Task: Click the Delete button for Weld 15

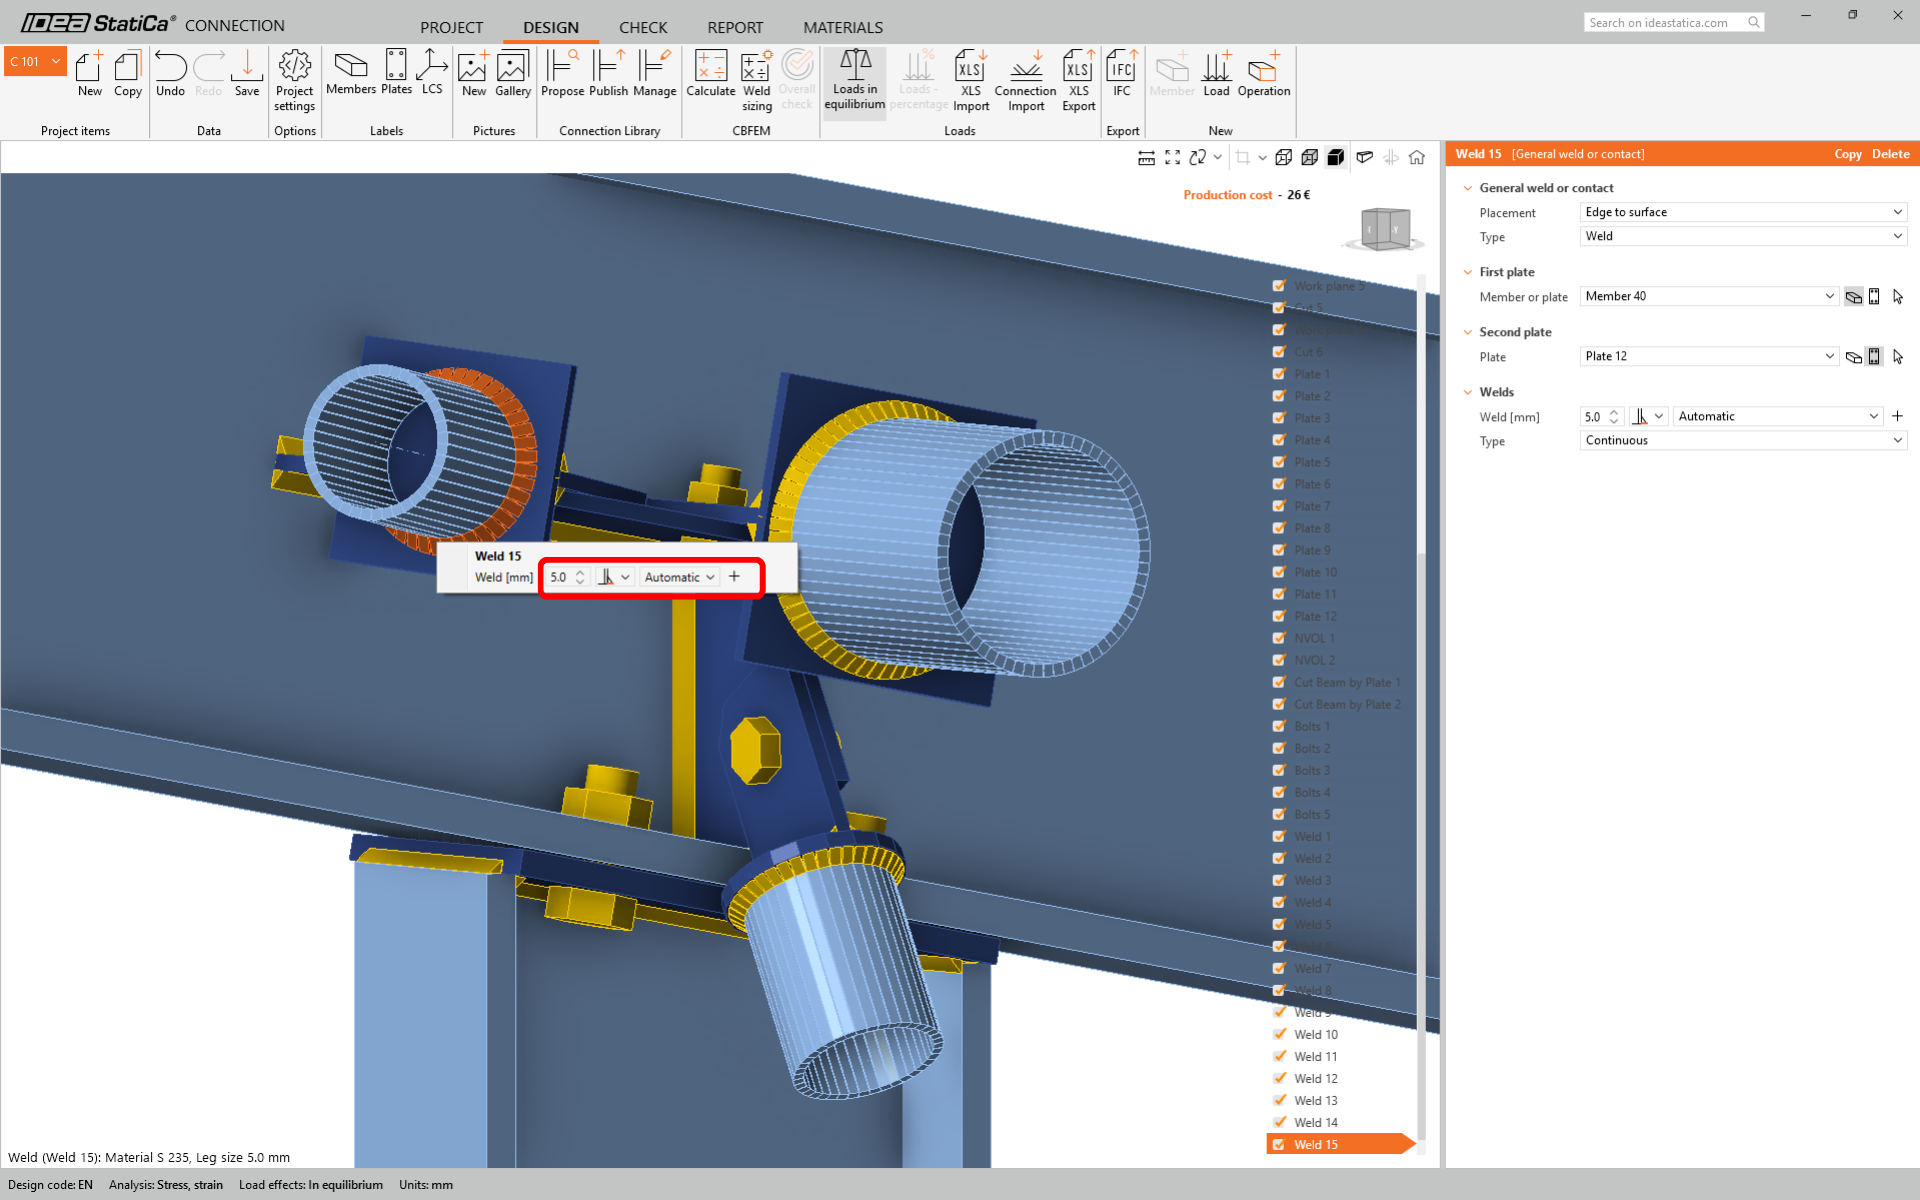Action: coord(1890,154)
